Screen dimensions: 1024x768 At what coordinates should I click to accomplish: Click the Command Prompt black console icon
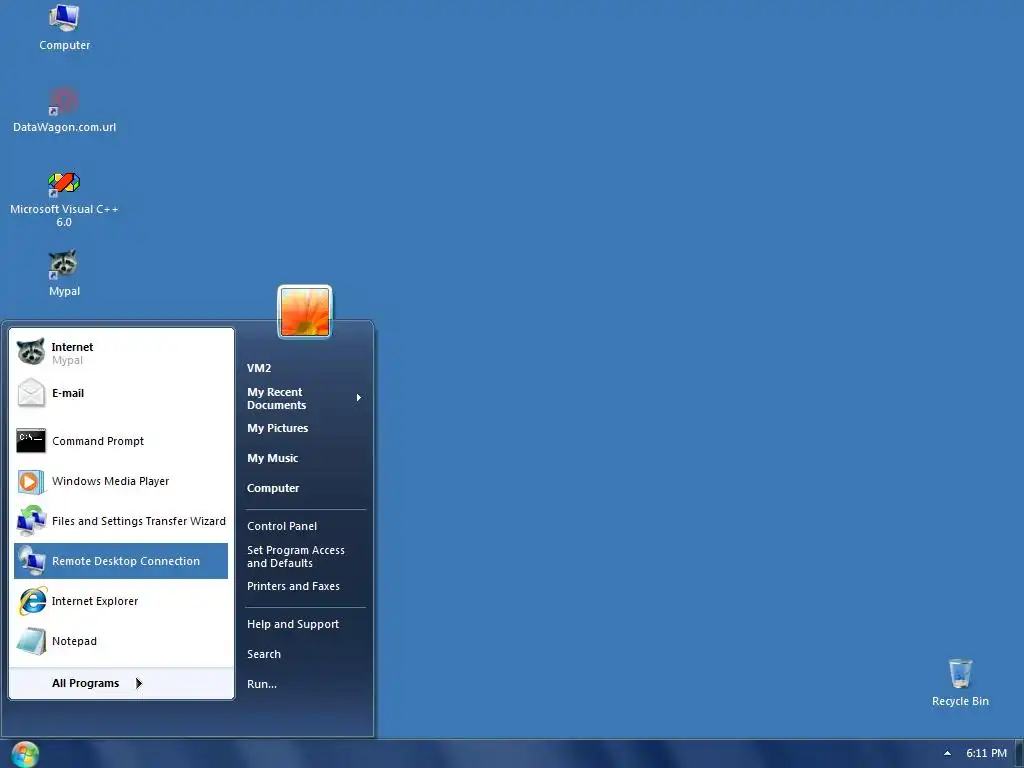click(x=31, y=441)
